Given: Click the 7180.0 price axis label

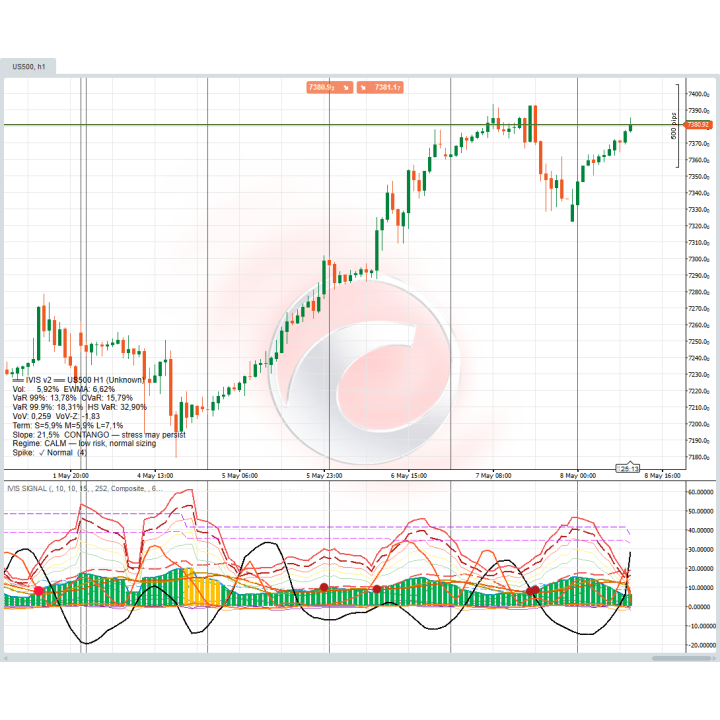Looking at the screenshot, I should pos(699,457).
